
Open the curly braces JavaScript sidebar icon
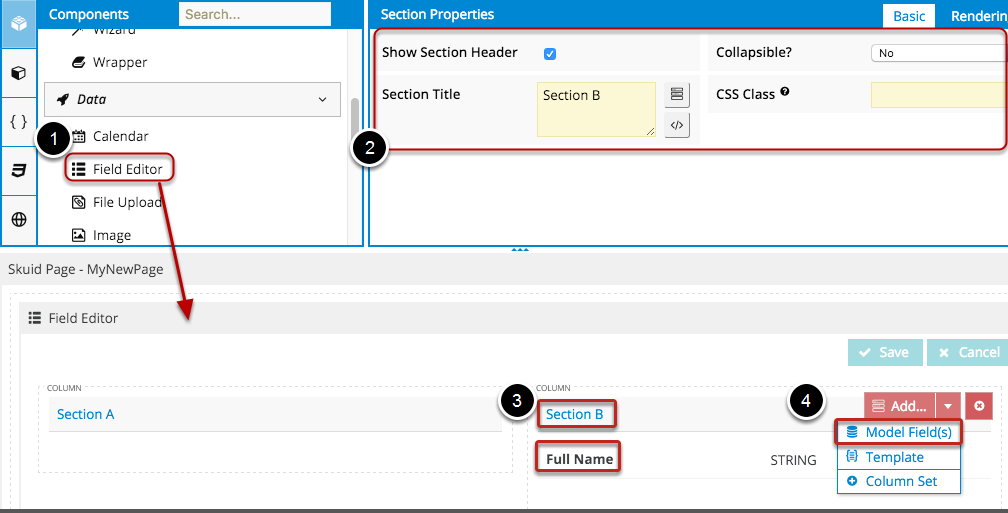click(x=18, y=122)
